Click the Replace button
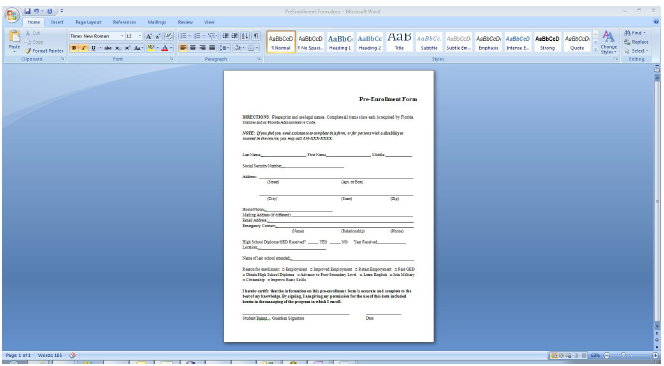The height and width of the screenshot is (366, 664). point(636,42)
